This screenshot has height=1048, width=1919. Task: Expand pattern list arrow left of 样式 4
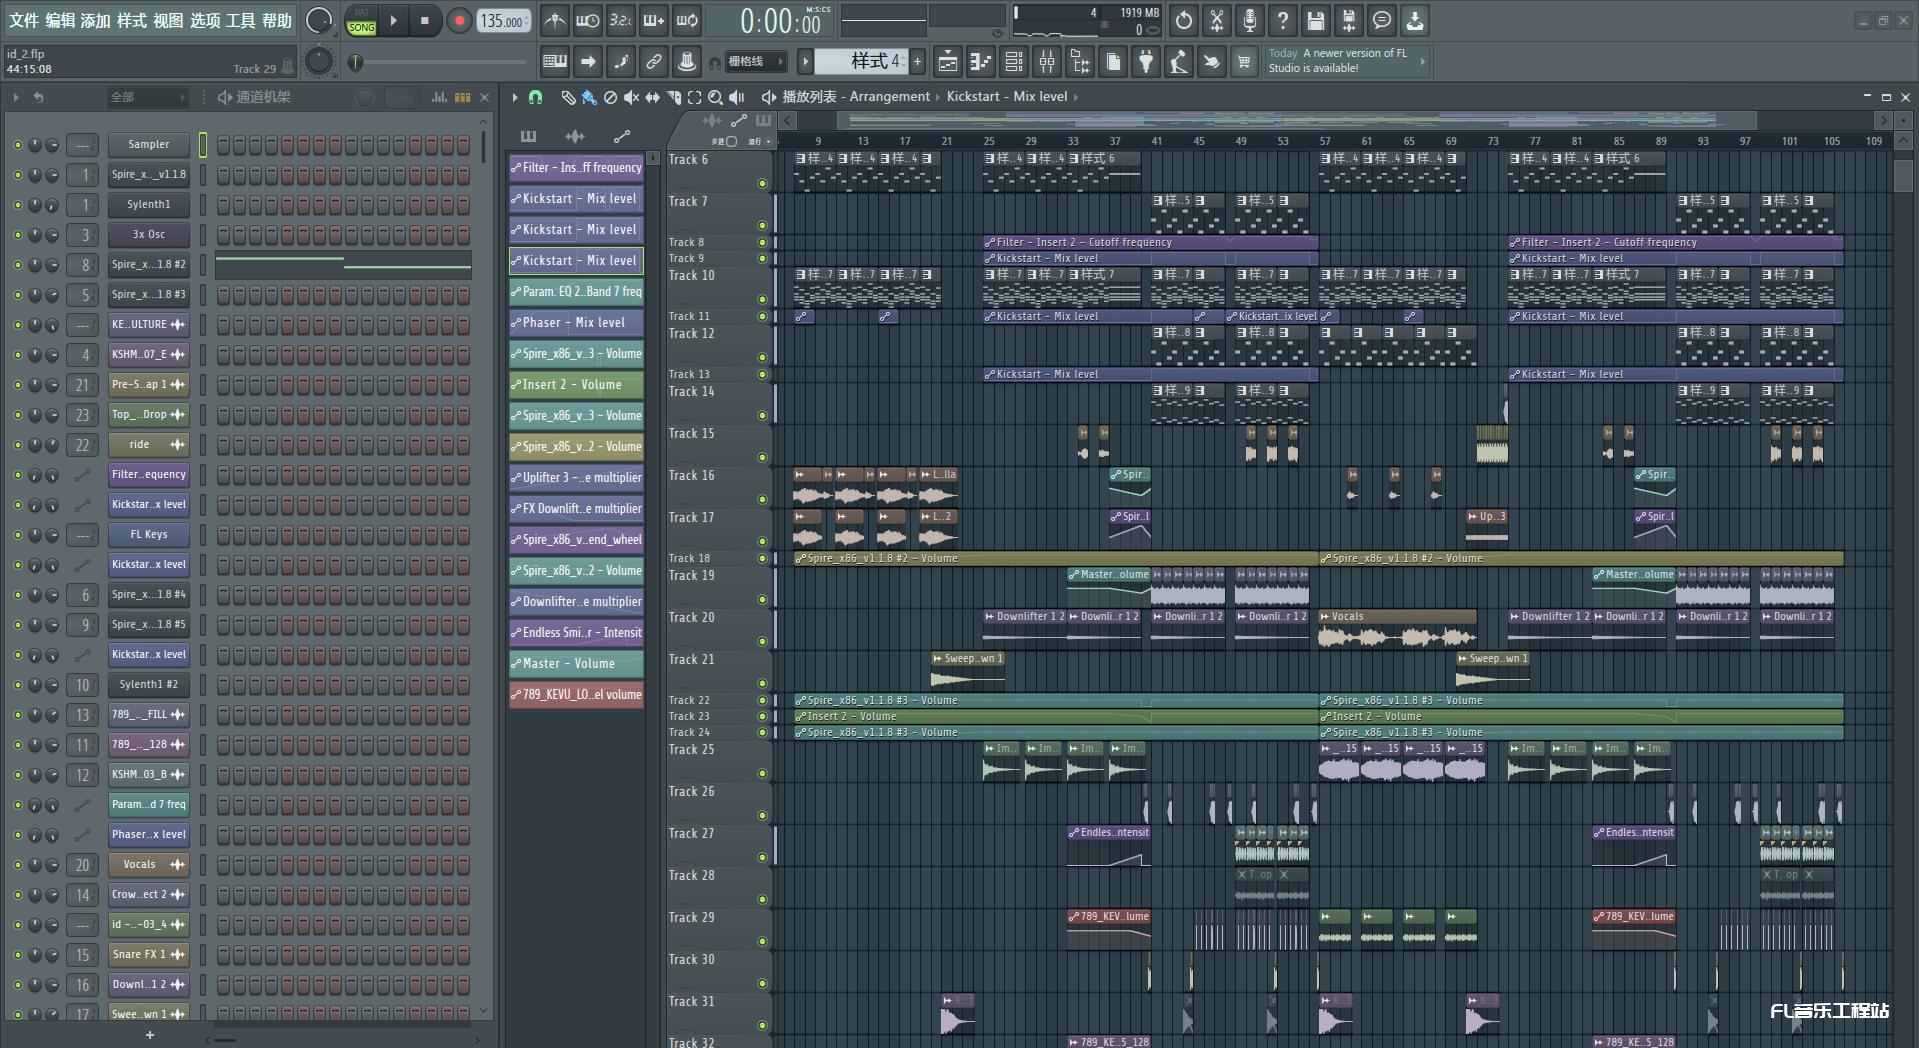click(805, 62)
